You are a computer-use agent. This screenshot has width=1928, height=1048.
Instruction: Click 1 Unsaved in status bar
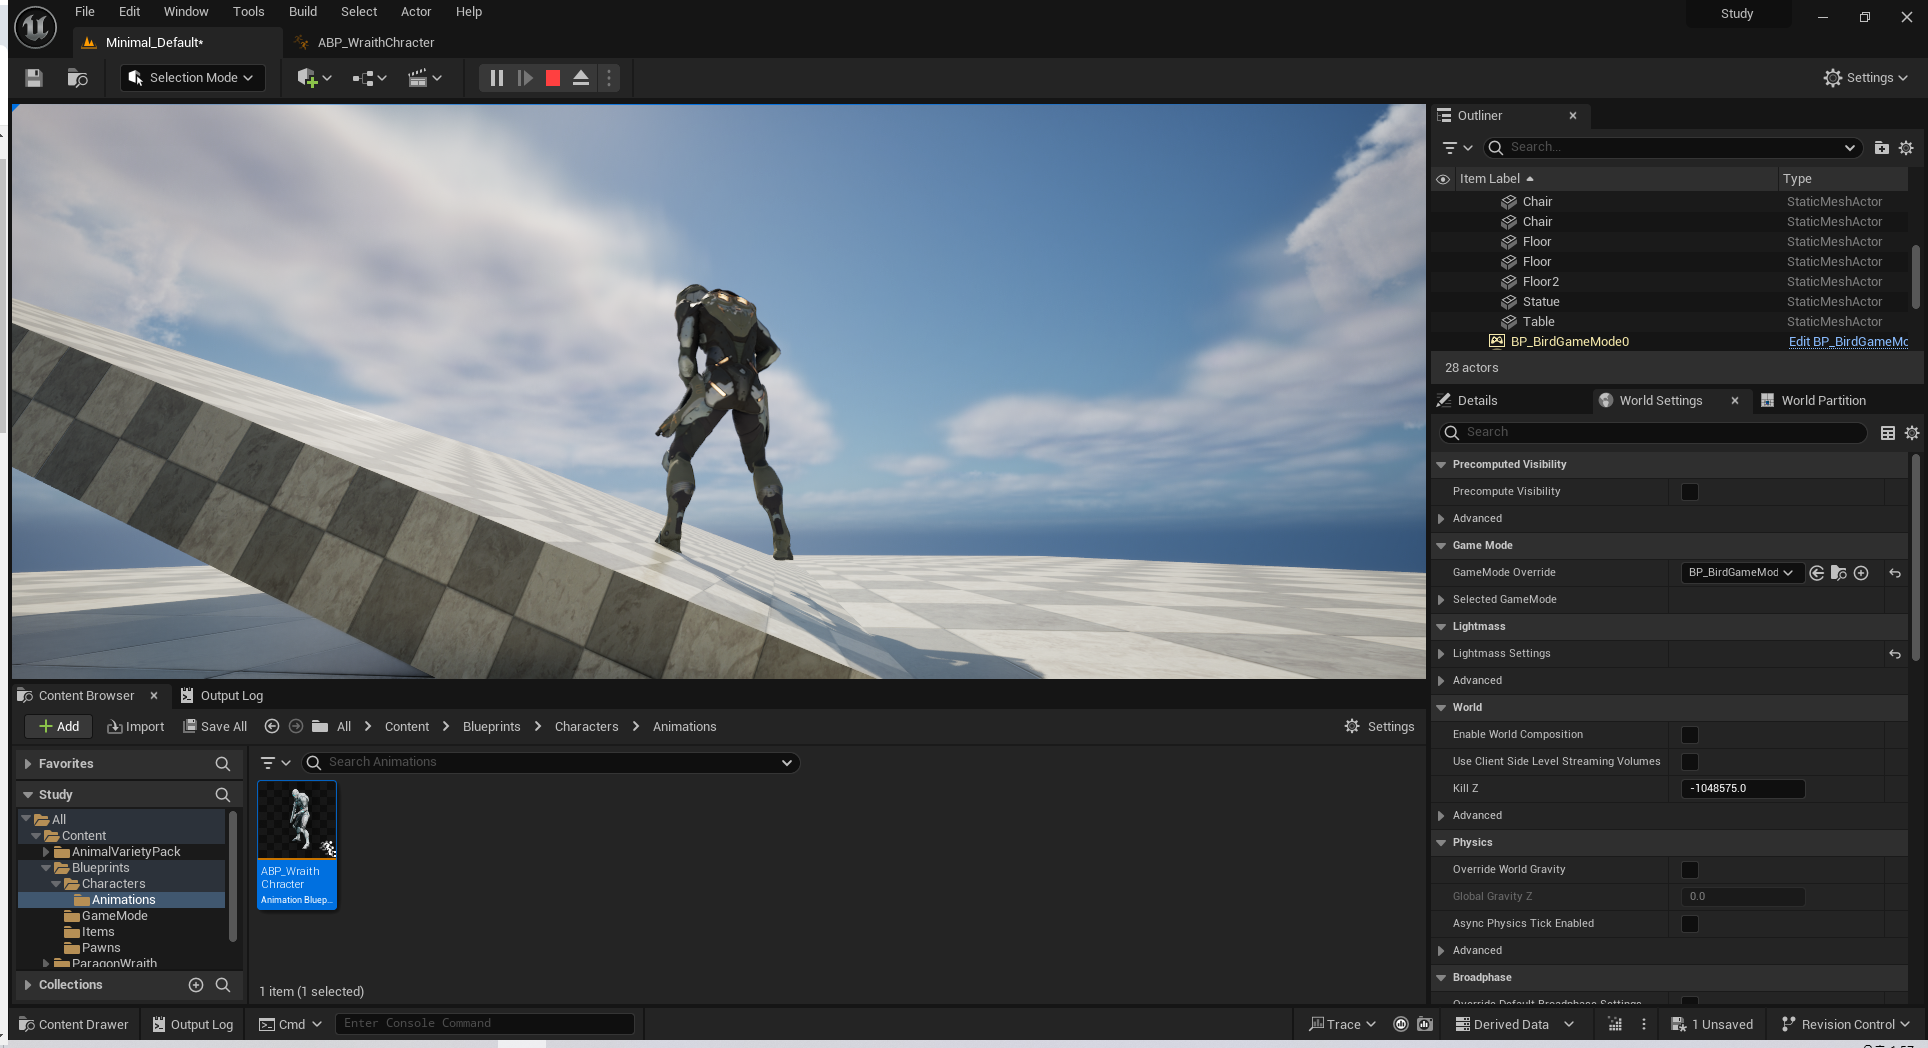(1712, 1024)
